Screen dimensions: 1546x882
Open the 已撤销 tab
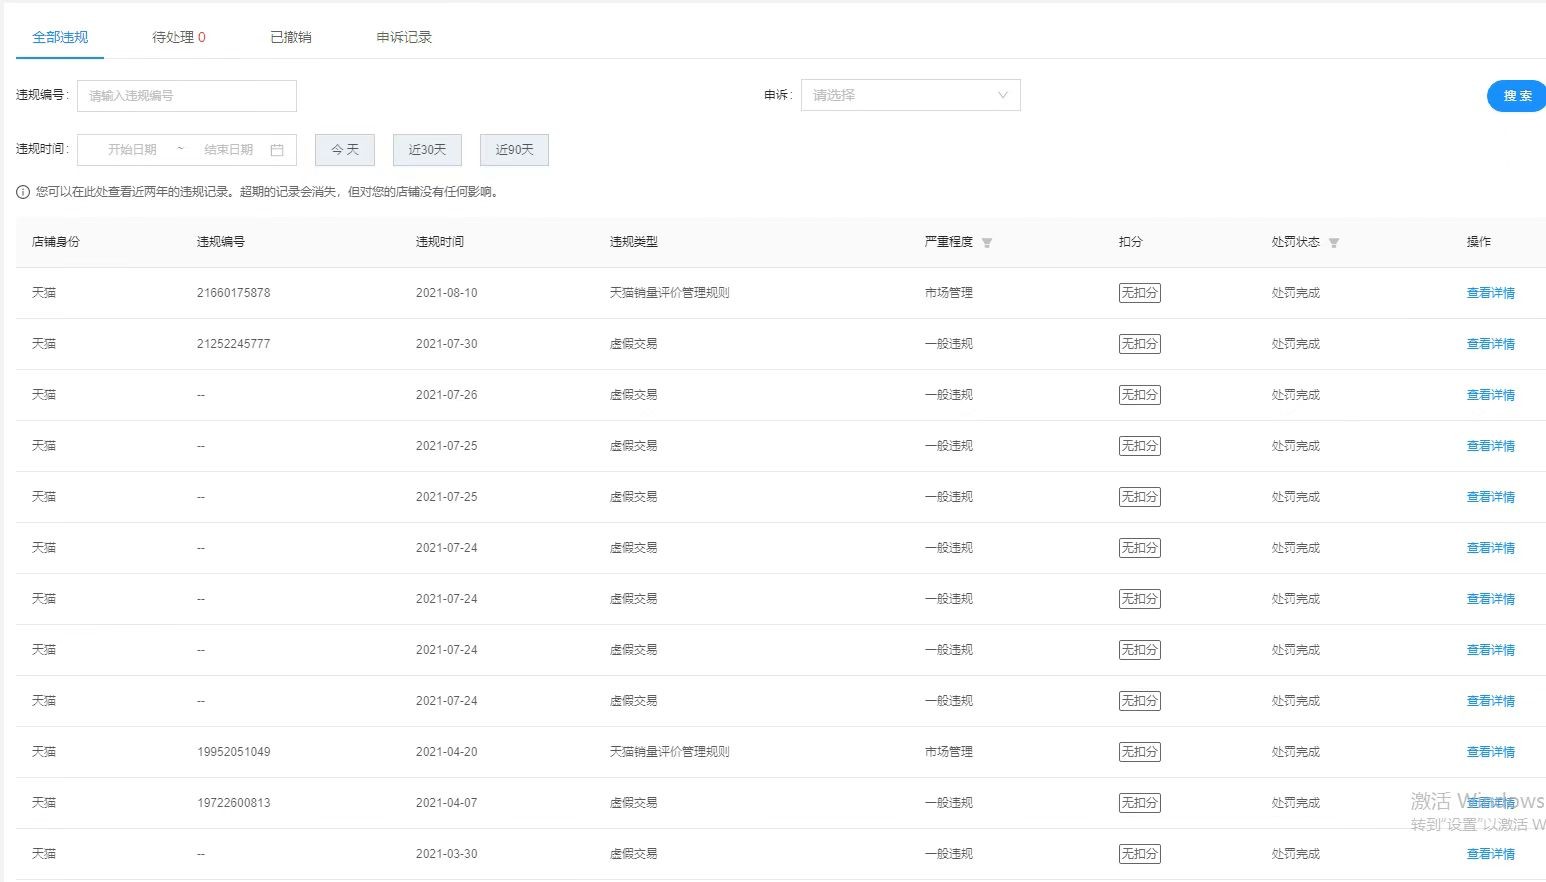point(291,37)
